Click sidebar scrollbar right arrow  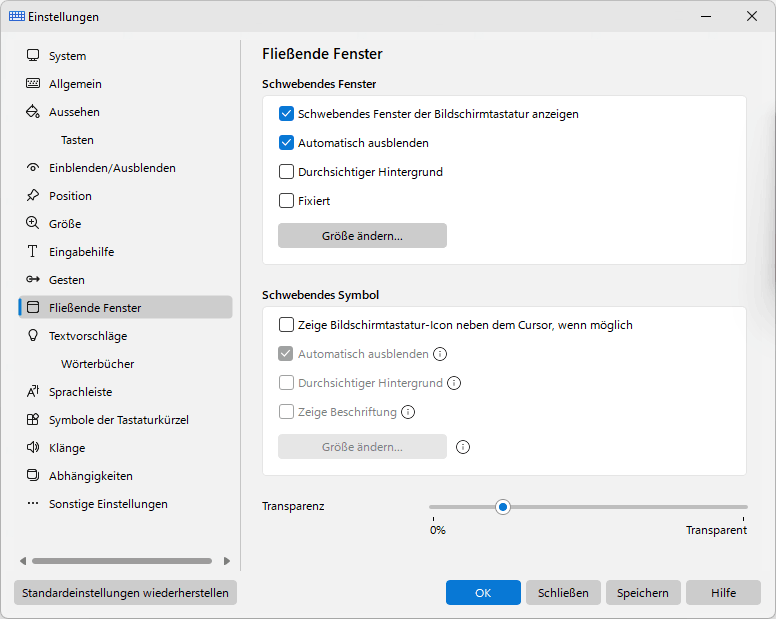coord(227,561)
